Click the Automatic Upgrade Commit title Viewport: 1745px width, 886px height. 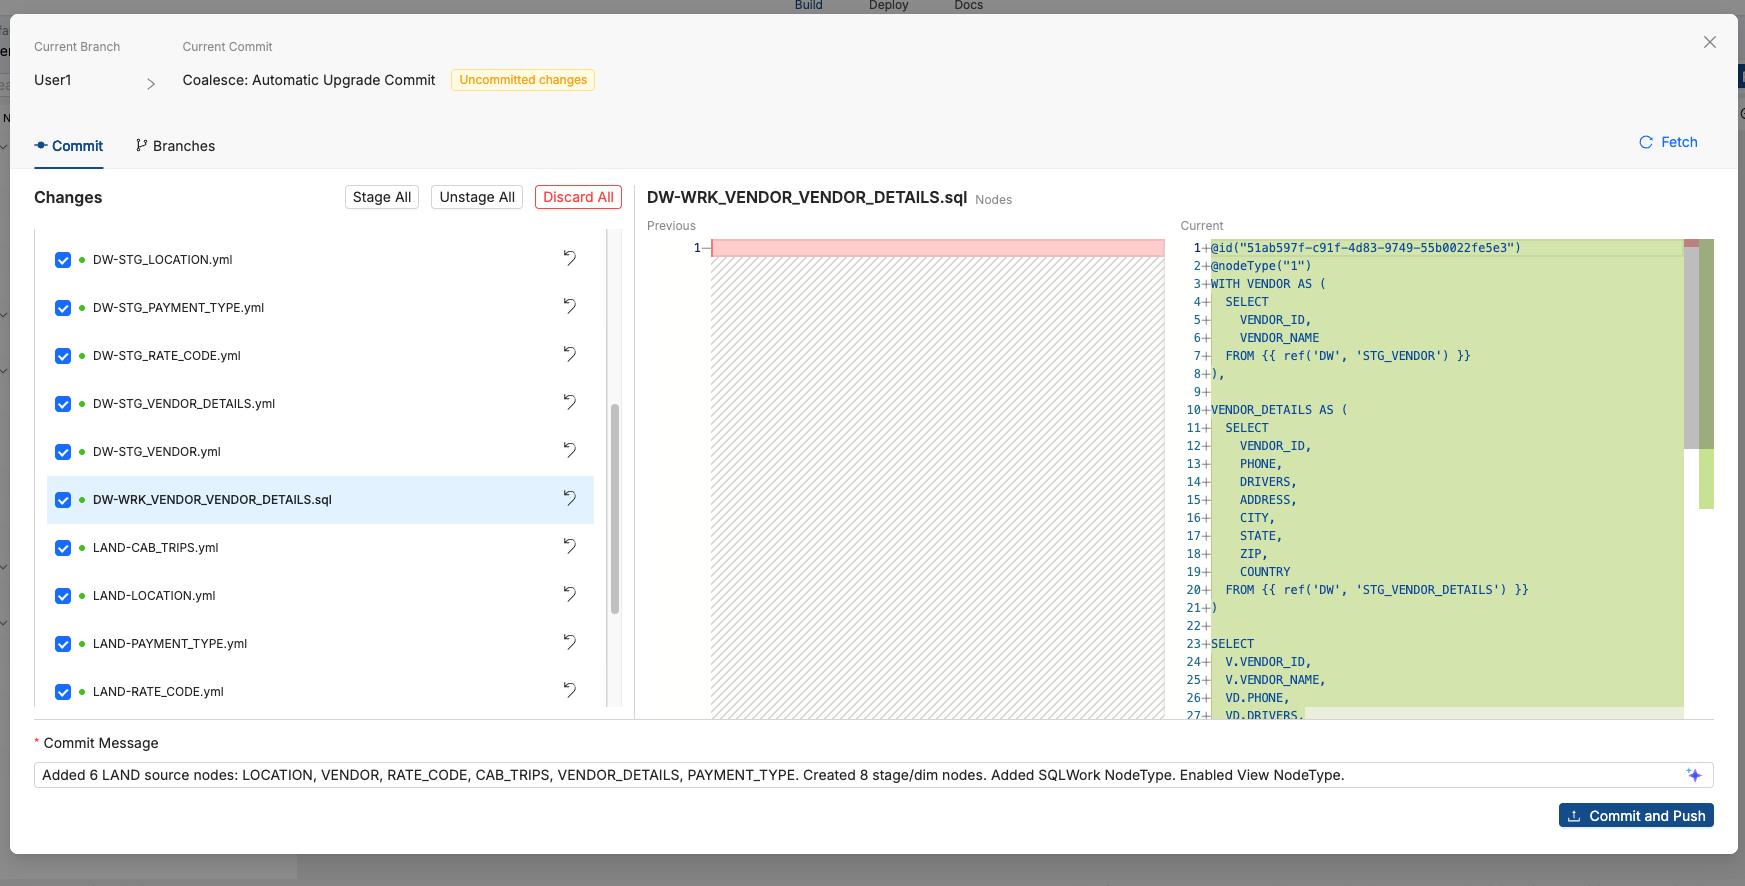click(x=309, y=80)
